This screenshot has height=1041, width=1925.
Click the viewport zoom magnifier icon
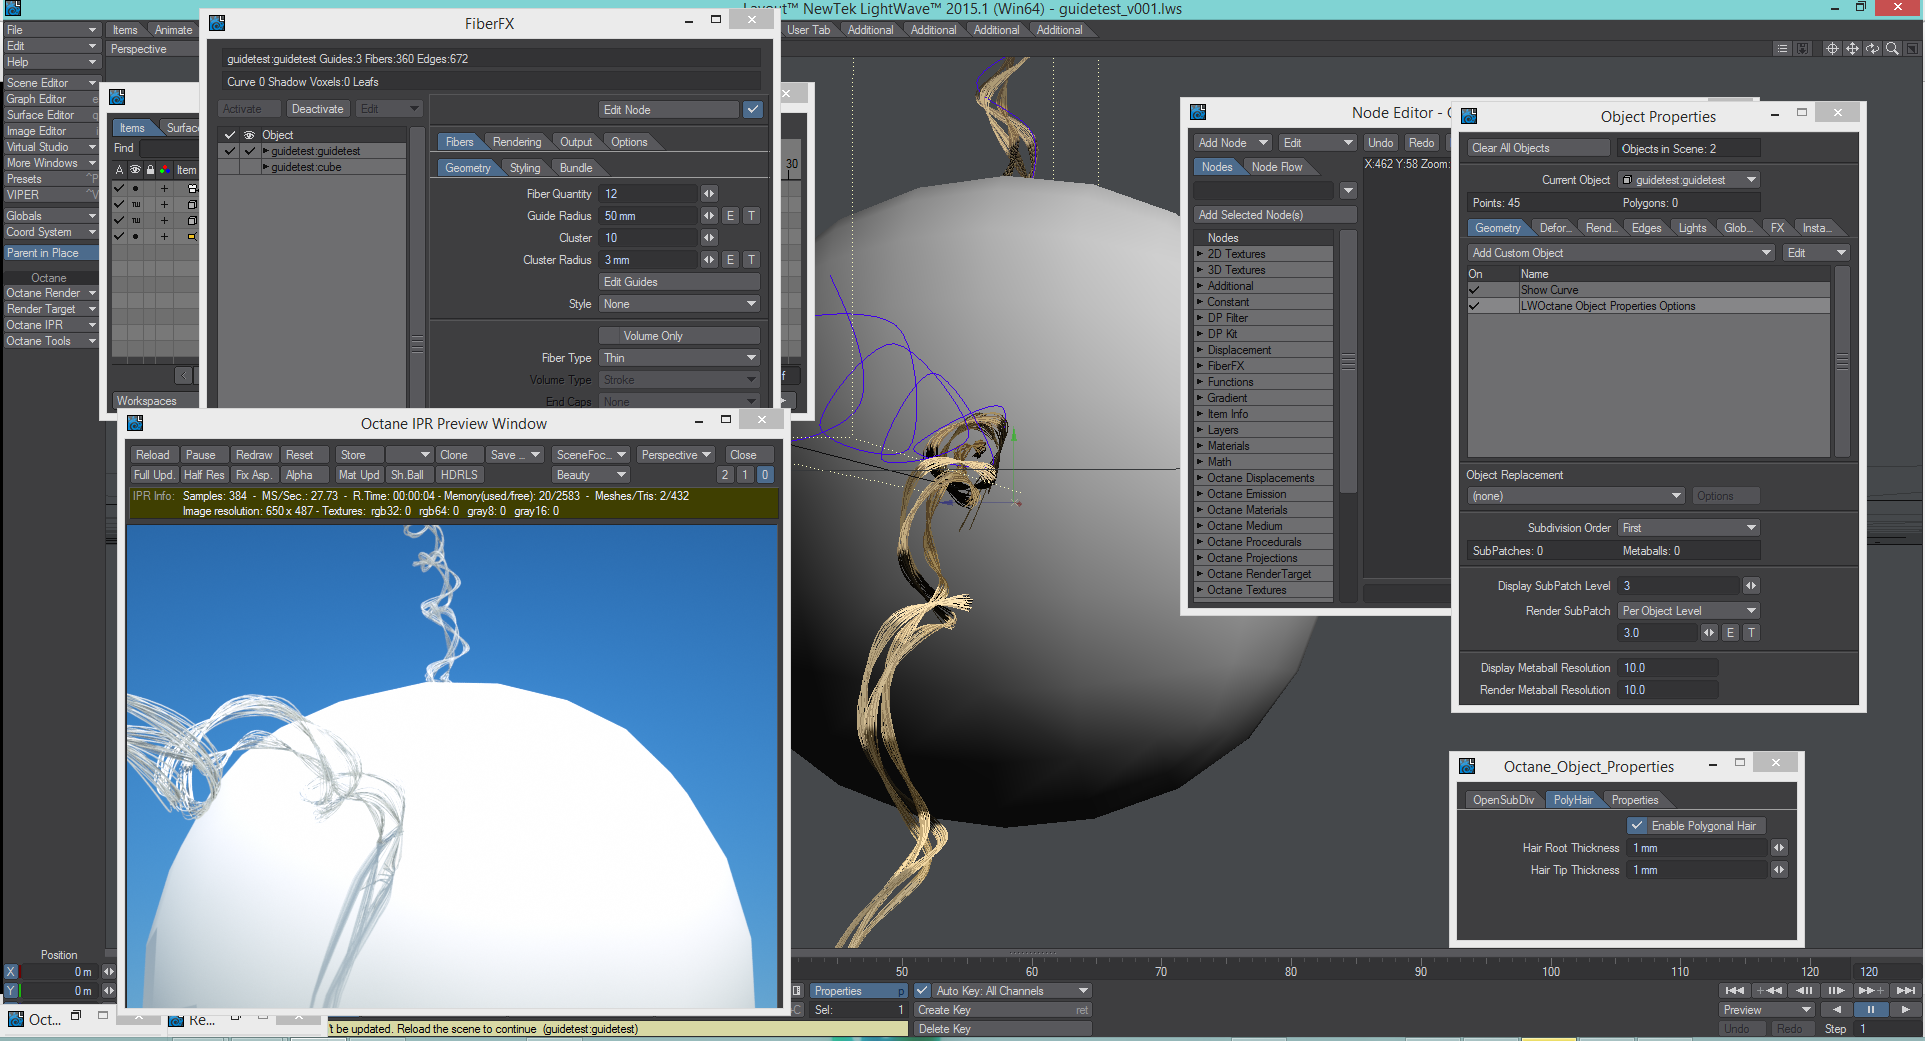tap(1892, 48)
